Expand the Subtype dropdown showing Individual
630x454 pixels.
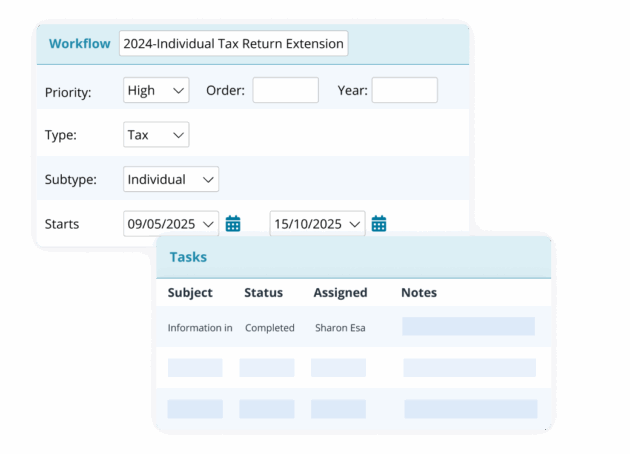(x=171, y=179)
